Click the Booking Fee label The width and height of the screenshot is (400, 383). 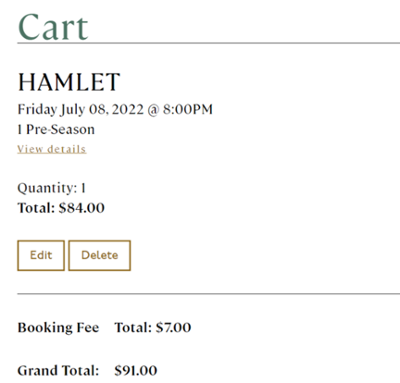(58, 328)
